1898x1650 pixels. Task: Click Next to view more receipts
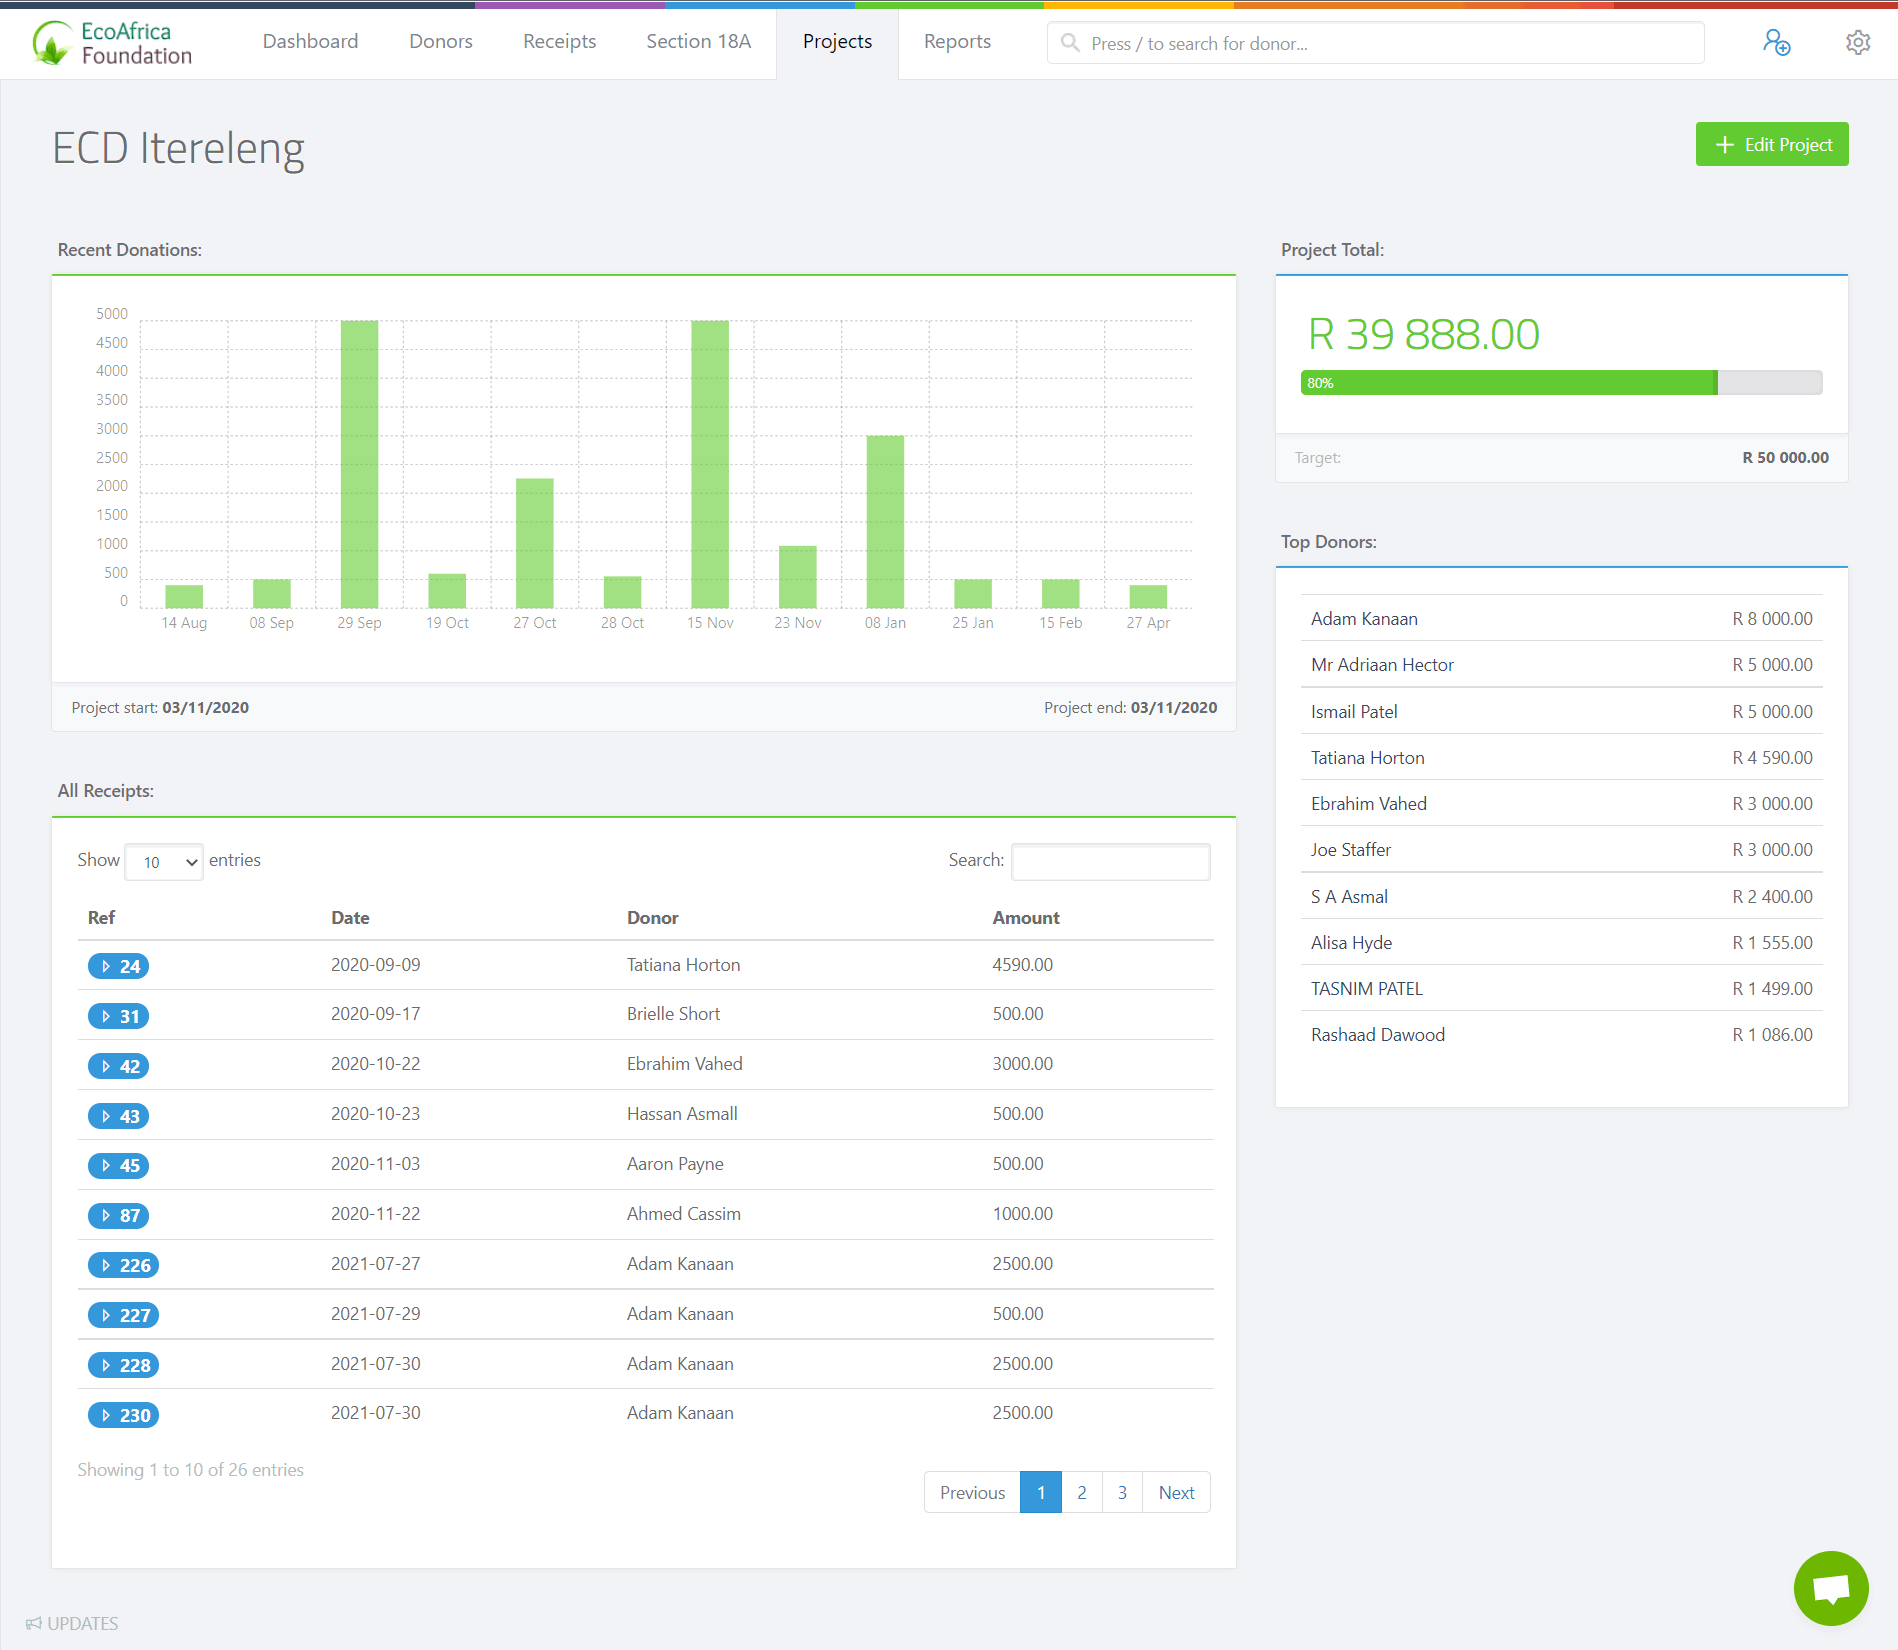coord(1175,1492)
